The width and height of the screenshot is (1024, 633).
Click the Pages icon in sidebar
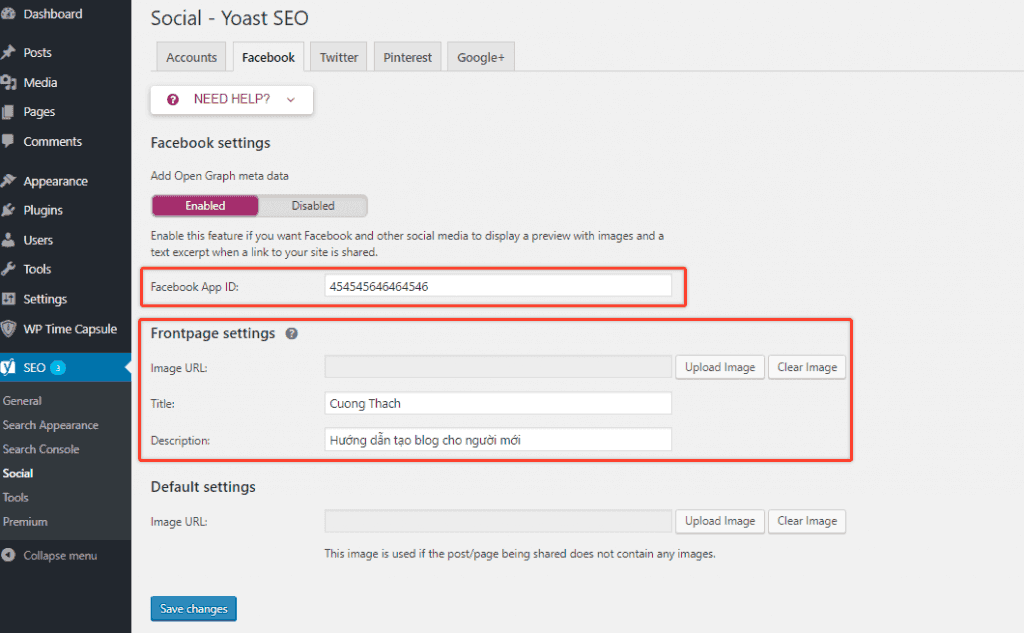pyautogui.click(x=8, y=112)
